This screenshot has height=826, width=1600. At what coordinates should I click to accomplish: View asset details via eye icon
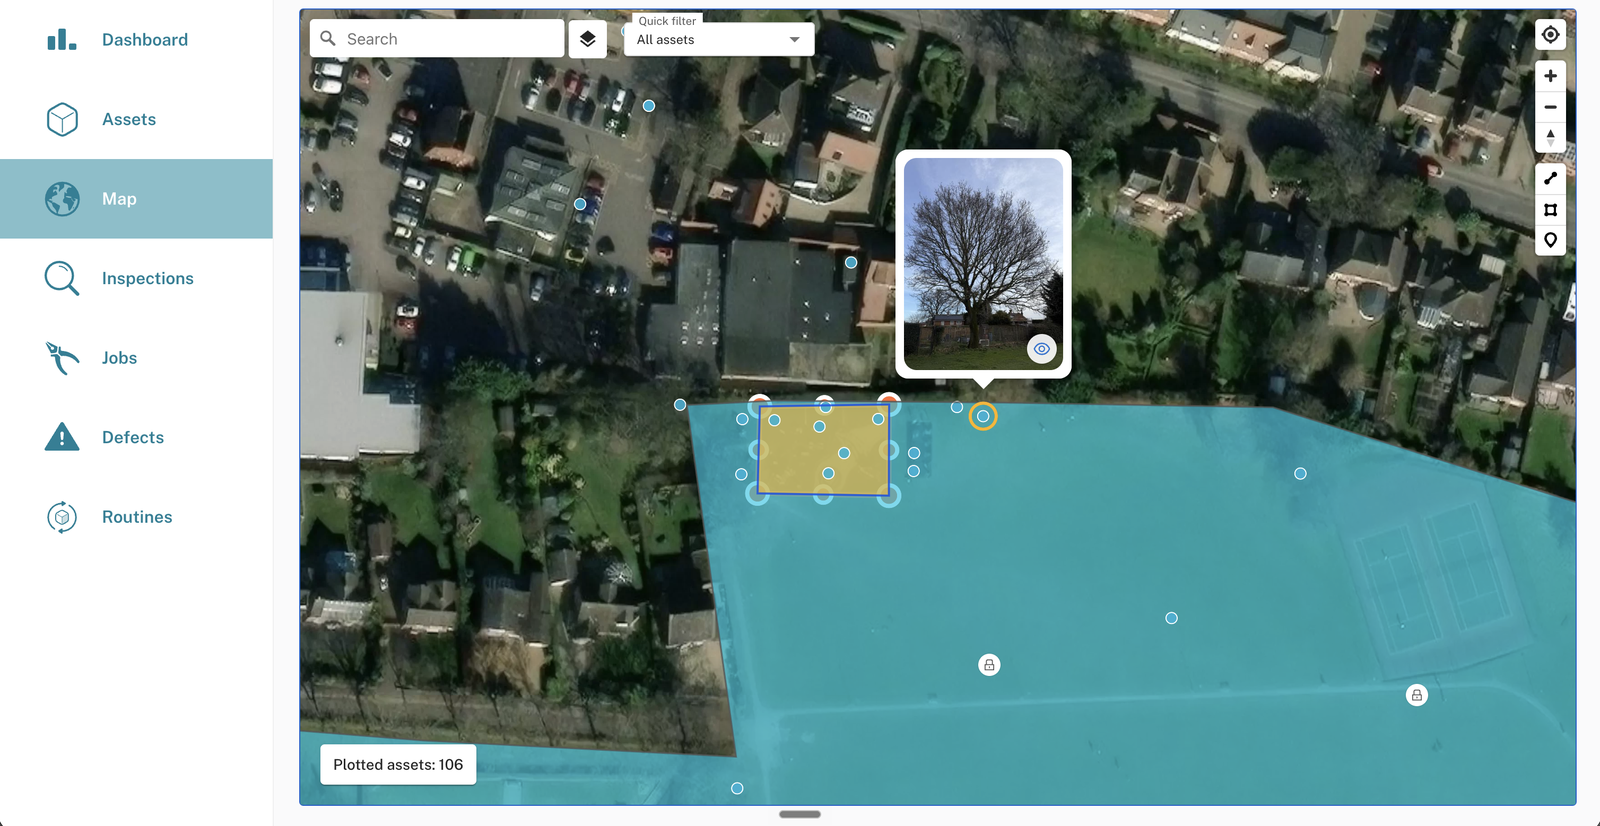coord(1042,349)
